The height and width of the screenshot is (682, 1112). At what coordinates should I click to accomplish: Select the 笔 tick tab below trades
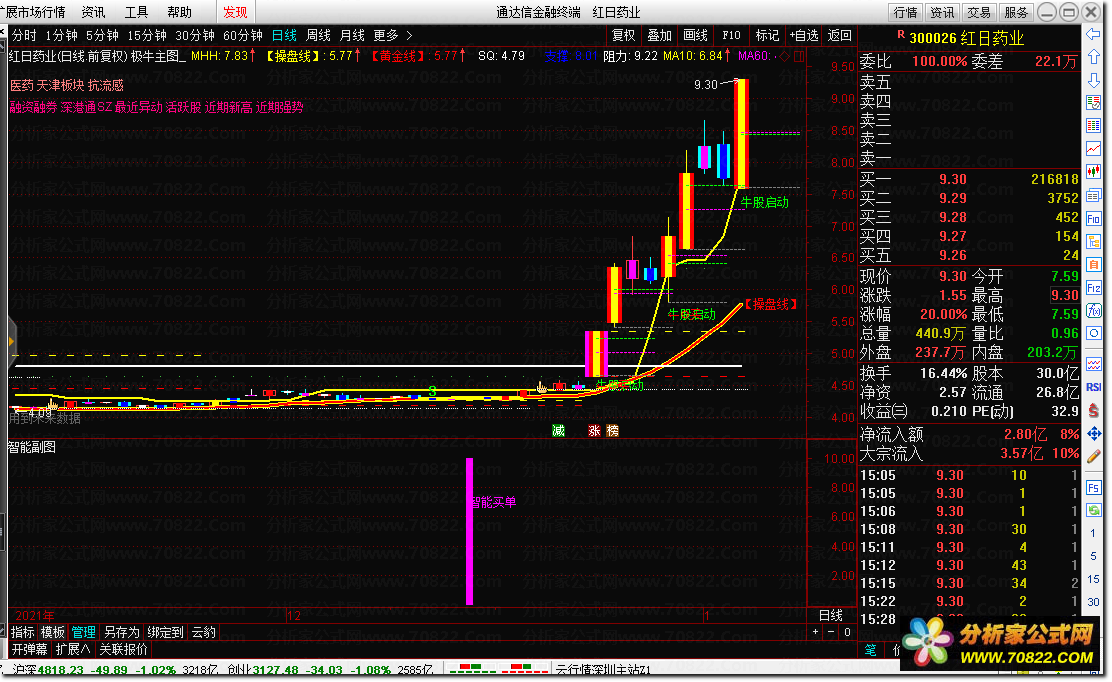click(871, 649)
